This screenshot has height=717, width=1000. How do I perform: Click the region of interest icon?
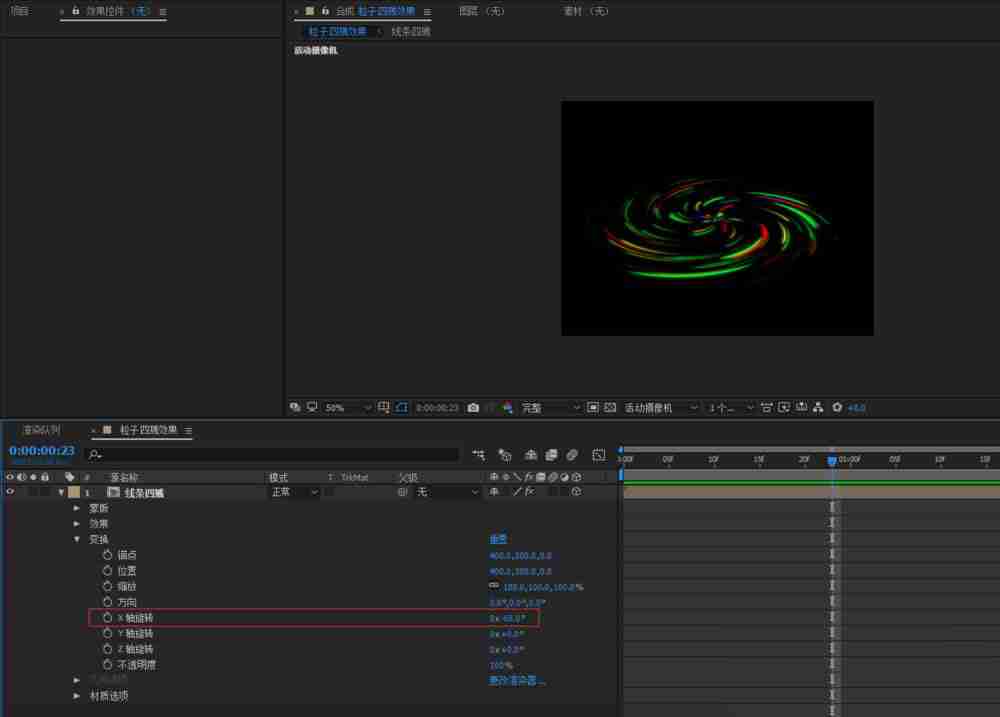pyautogui.click(x=593, y=408)
